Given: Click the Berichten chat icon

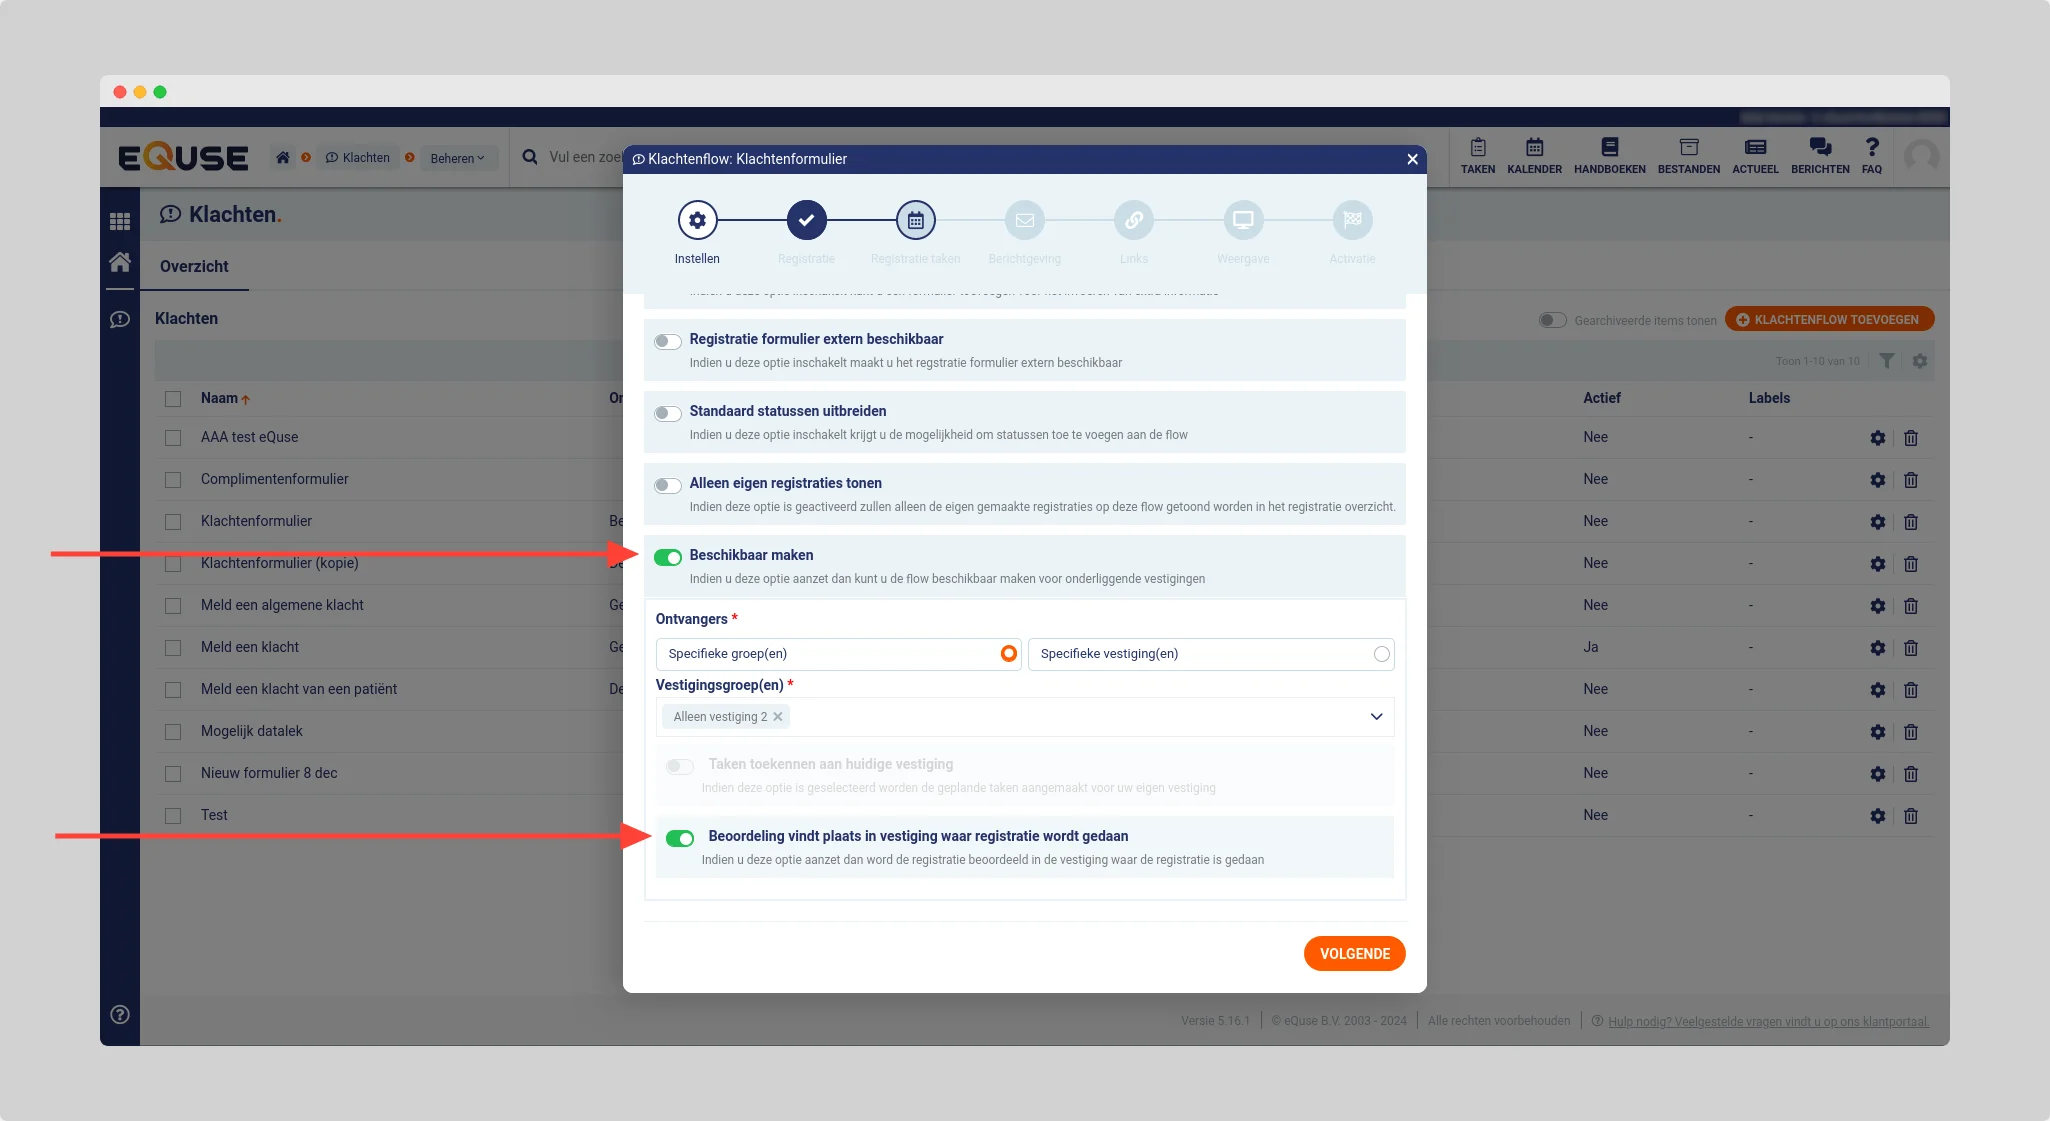Looking at the screenshot, I should click(x=1820, y=148).
